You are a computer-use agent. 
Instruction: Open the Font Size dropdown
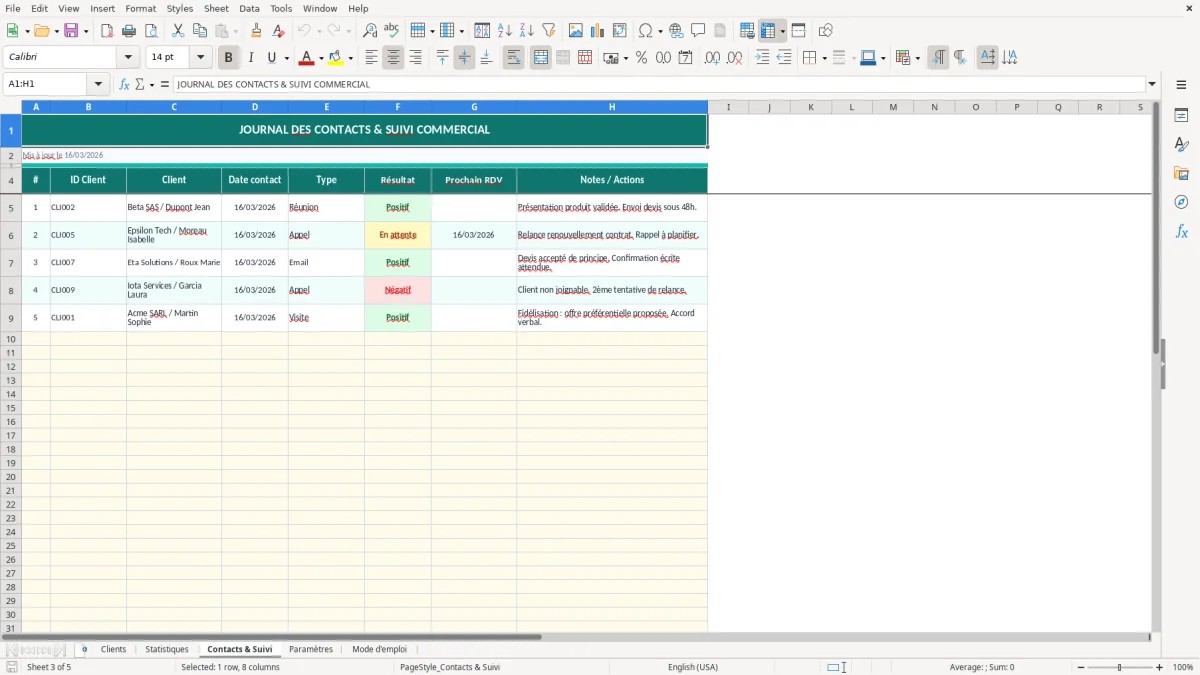(x=201, y=58)
